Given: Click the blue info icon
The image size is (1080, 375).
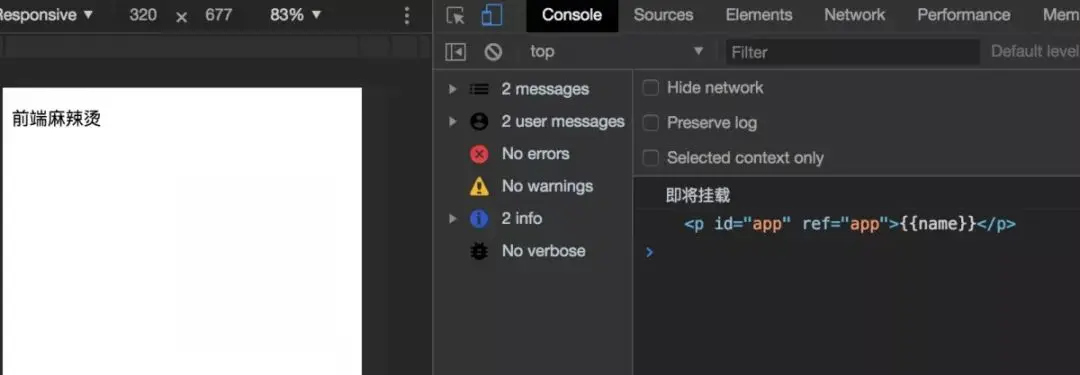Looking at the screenshot, I should 479,219.
